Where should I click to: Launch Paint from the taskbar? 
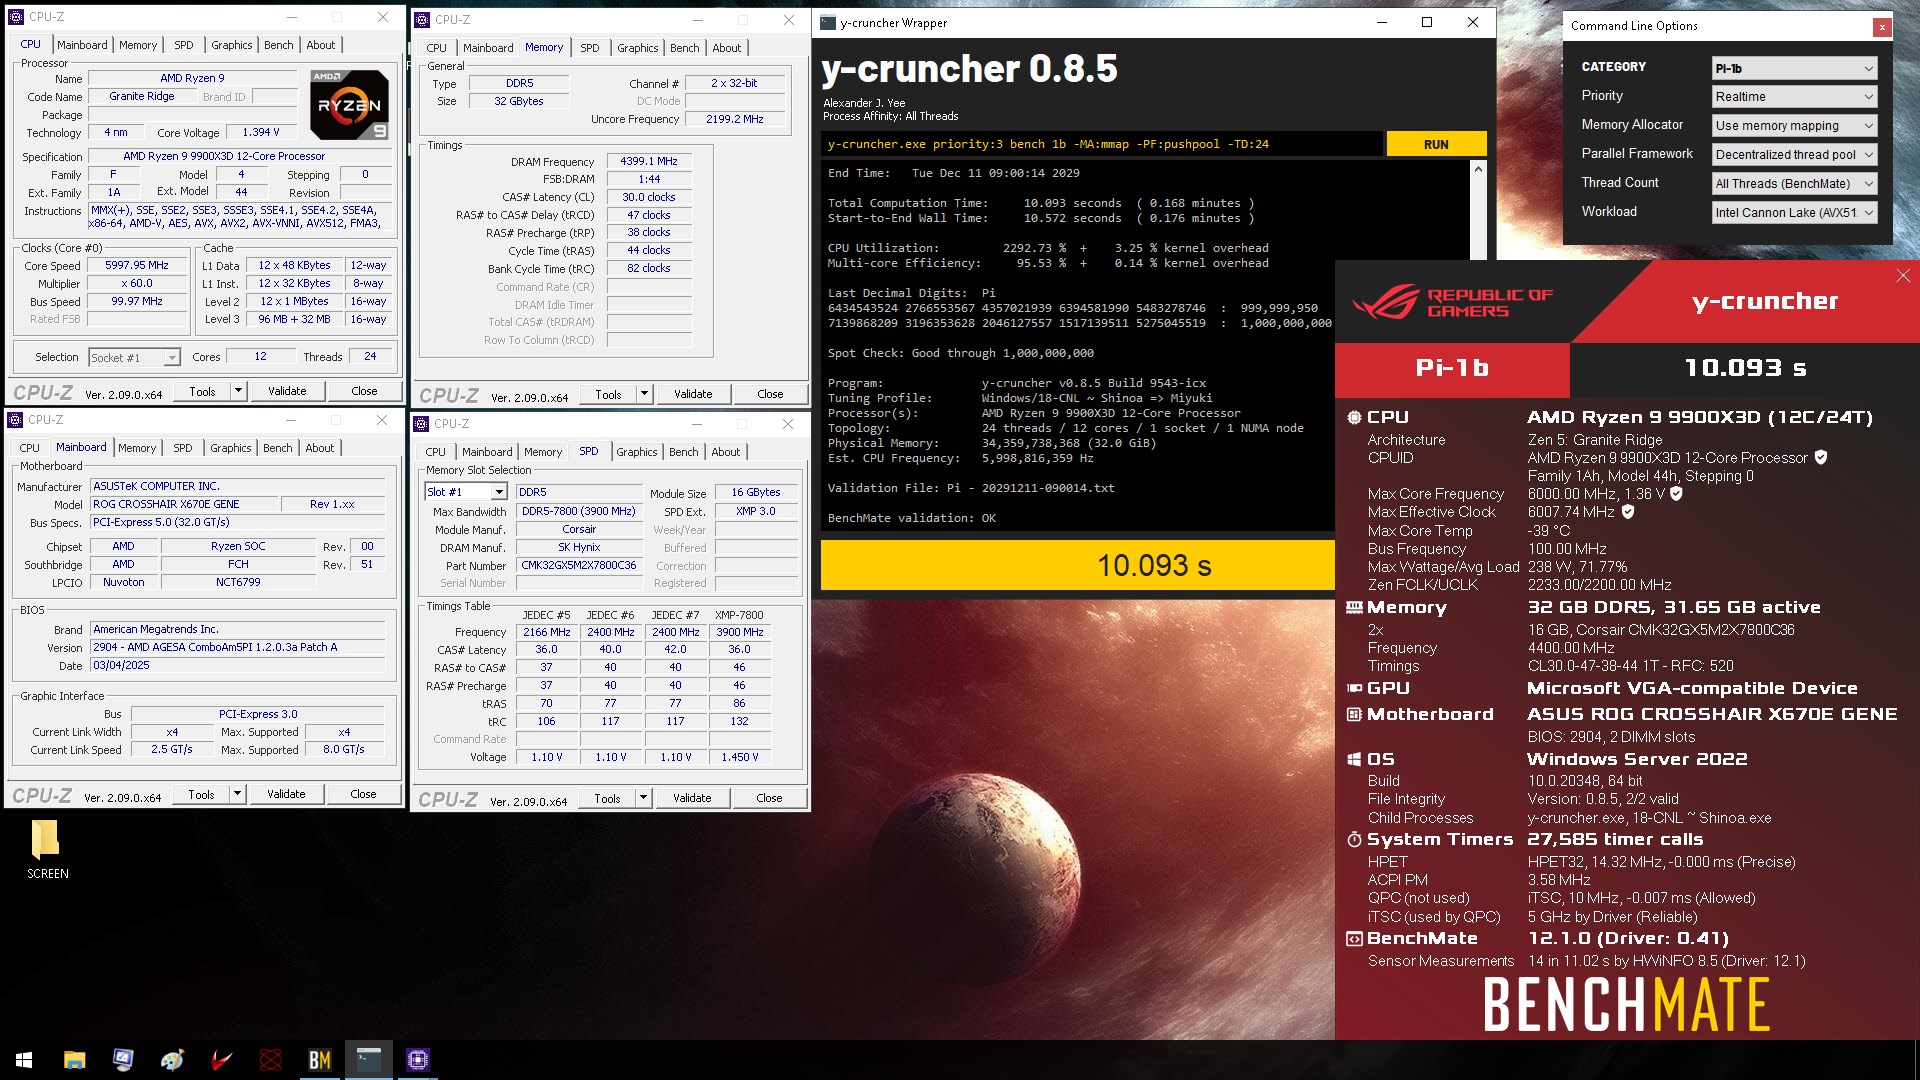[172, 1060]
